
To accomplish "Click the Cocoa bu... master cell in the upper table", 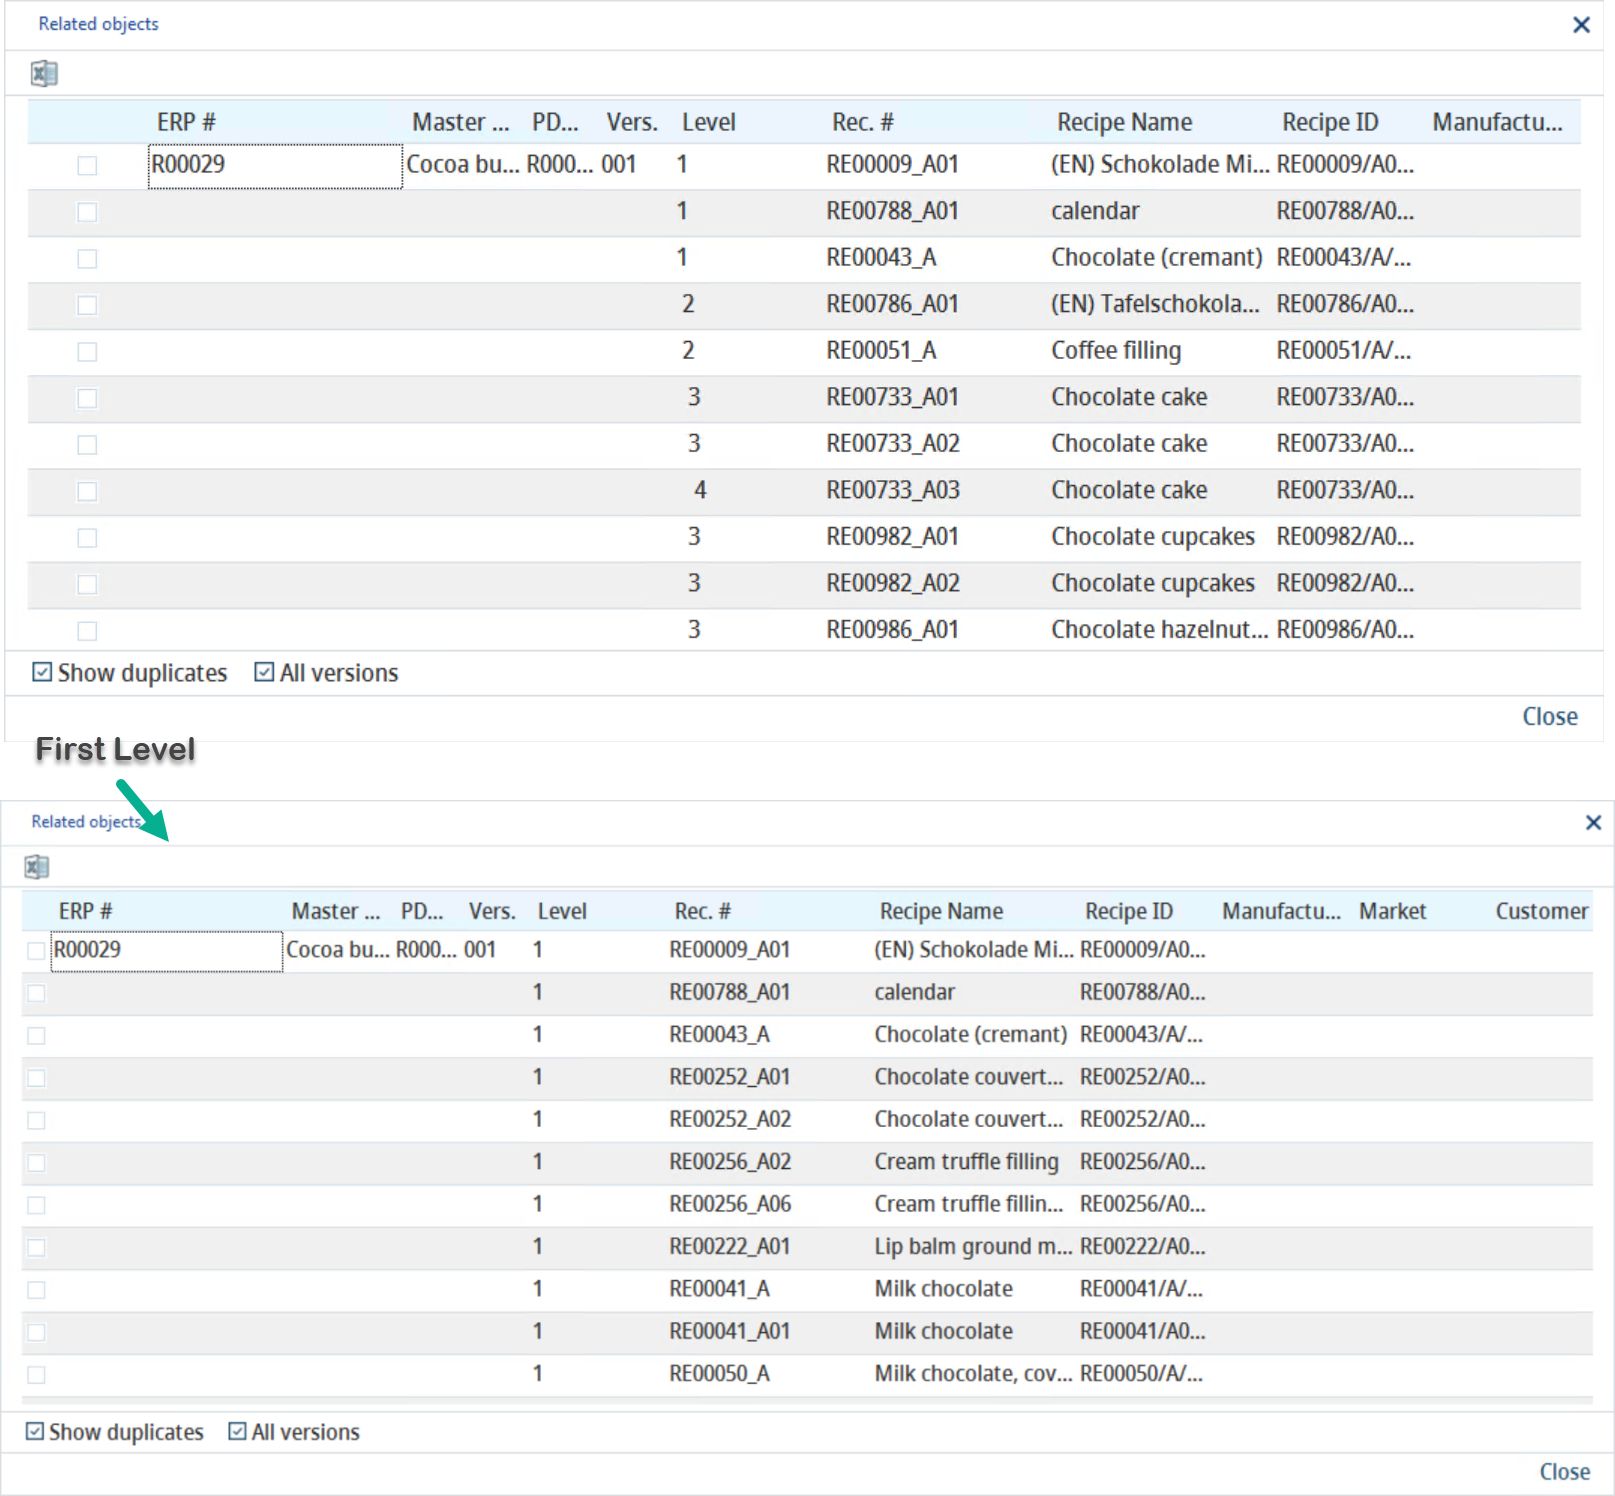I will (462, 165).
